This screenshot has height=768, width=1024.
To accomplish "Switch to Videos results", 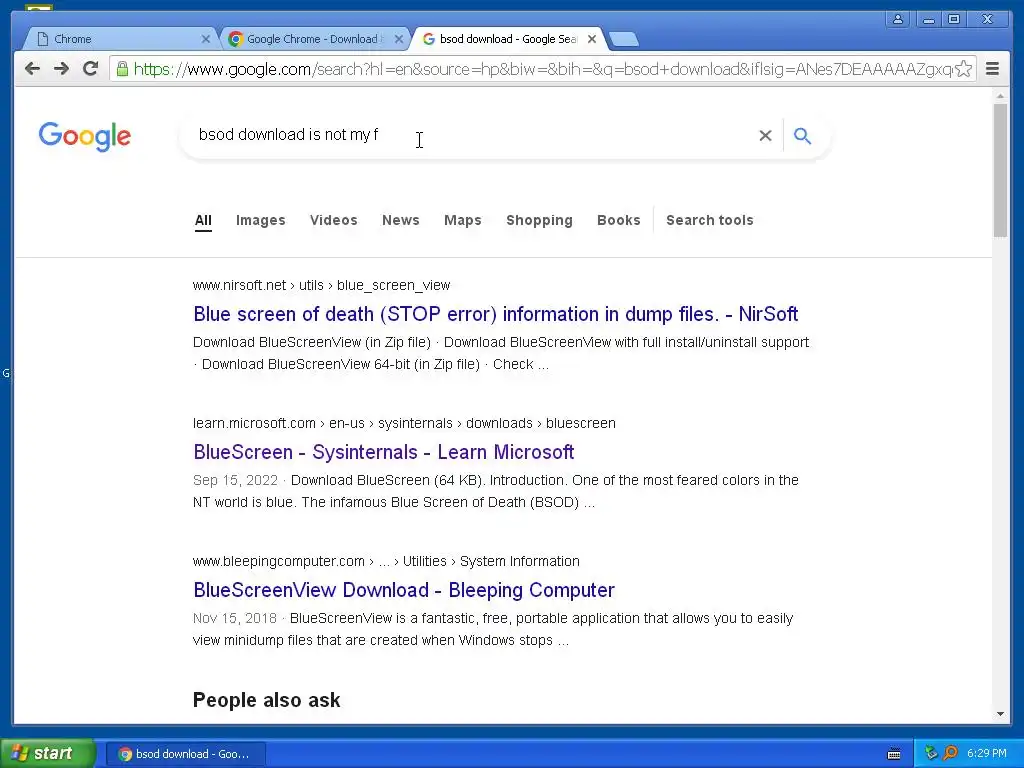I will click(334, 220).
